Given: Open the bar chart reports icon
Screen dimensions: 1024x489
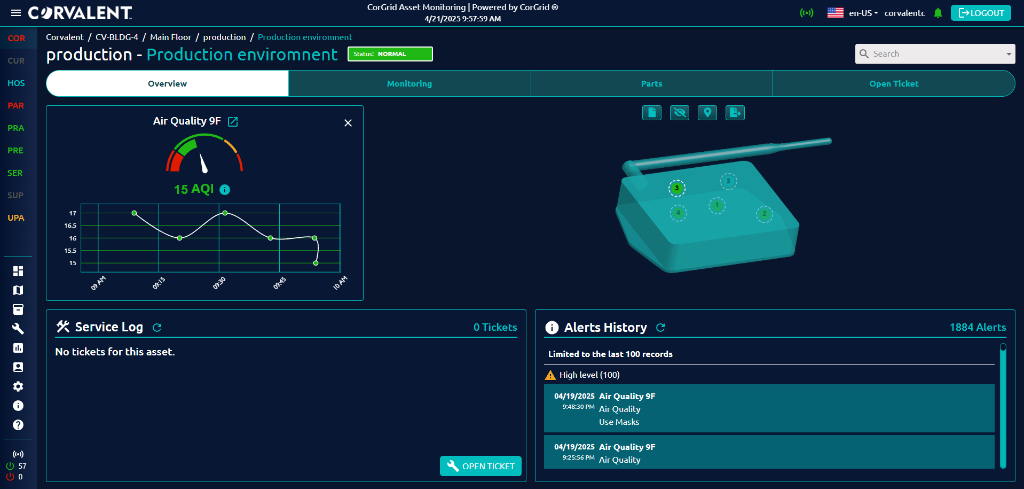Looking at the screenshot, I should (17, 348).
